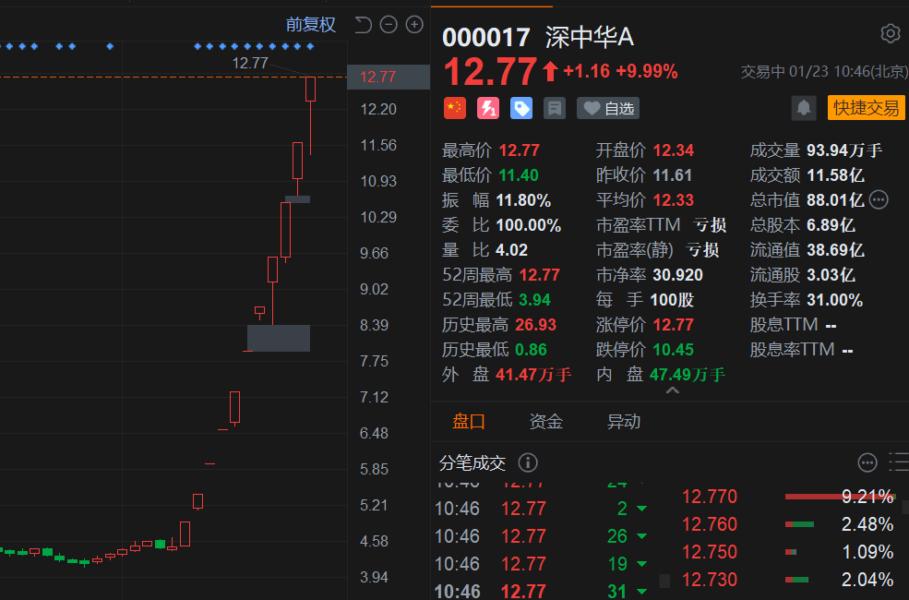Viewport: 909px width, 600px height.
Task: Set an alert via bell icon
Action: coord(803,108)
